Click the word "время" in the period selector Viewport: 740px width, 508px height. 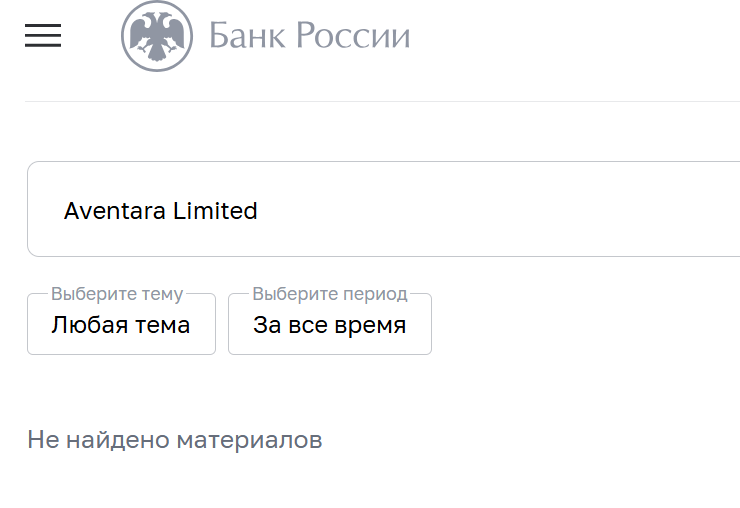[x=370, y=326]
